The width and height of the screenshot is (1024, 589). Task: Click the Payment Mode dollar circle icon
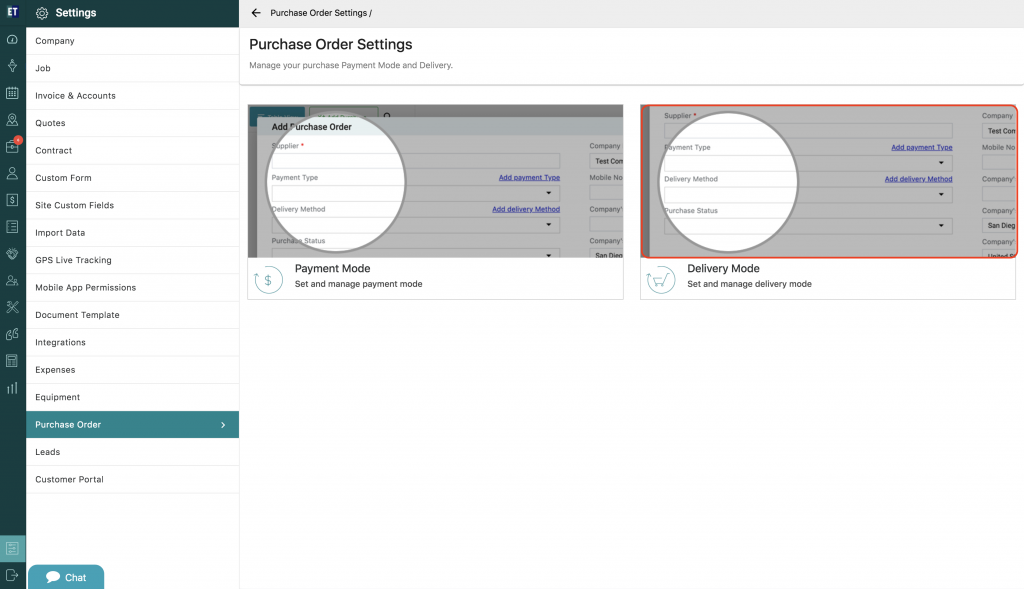click(x=268, y=280)
